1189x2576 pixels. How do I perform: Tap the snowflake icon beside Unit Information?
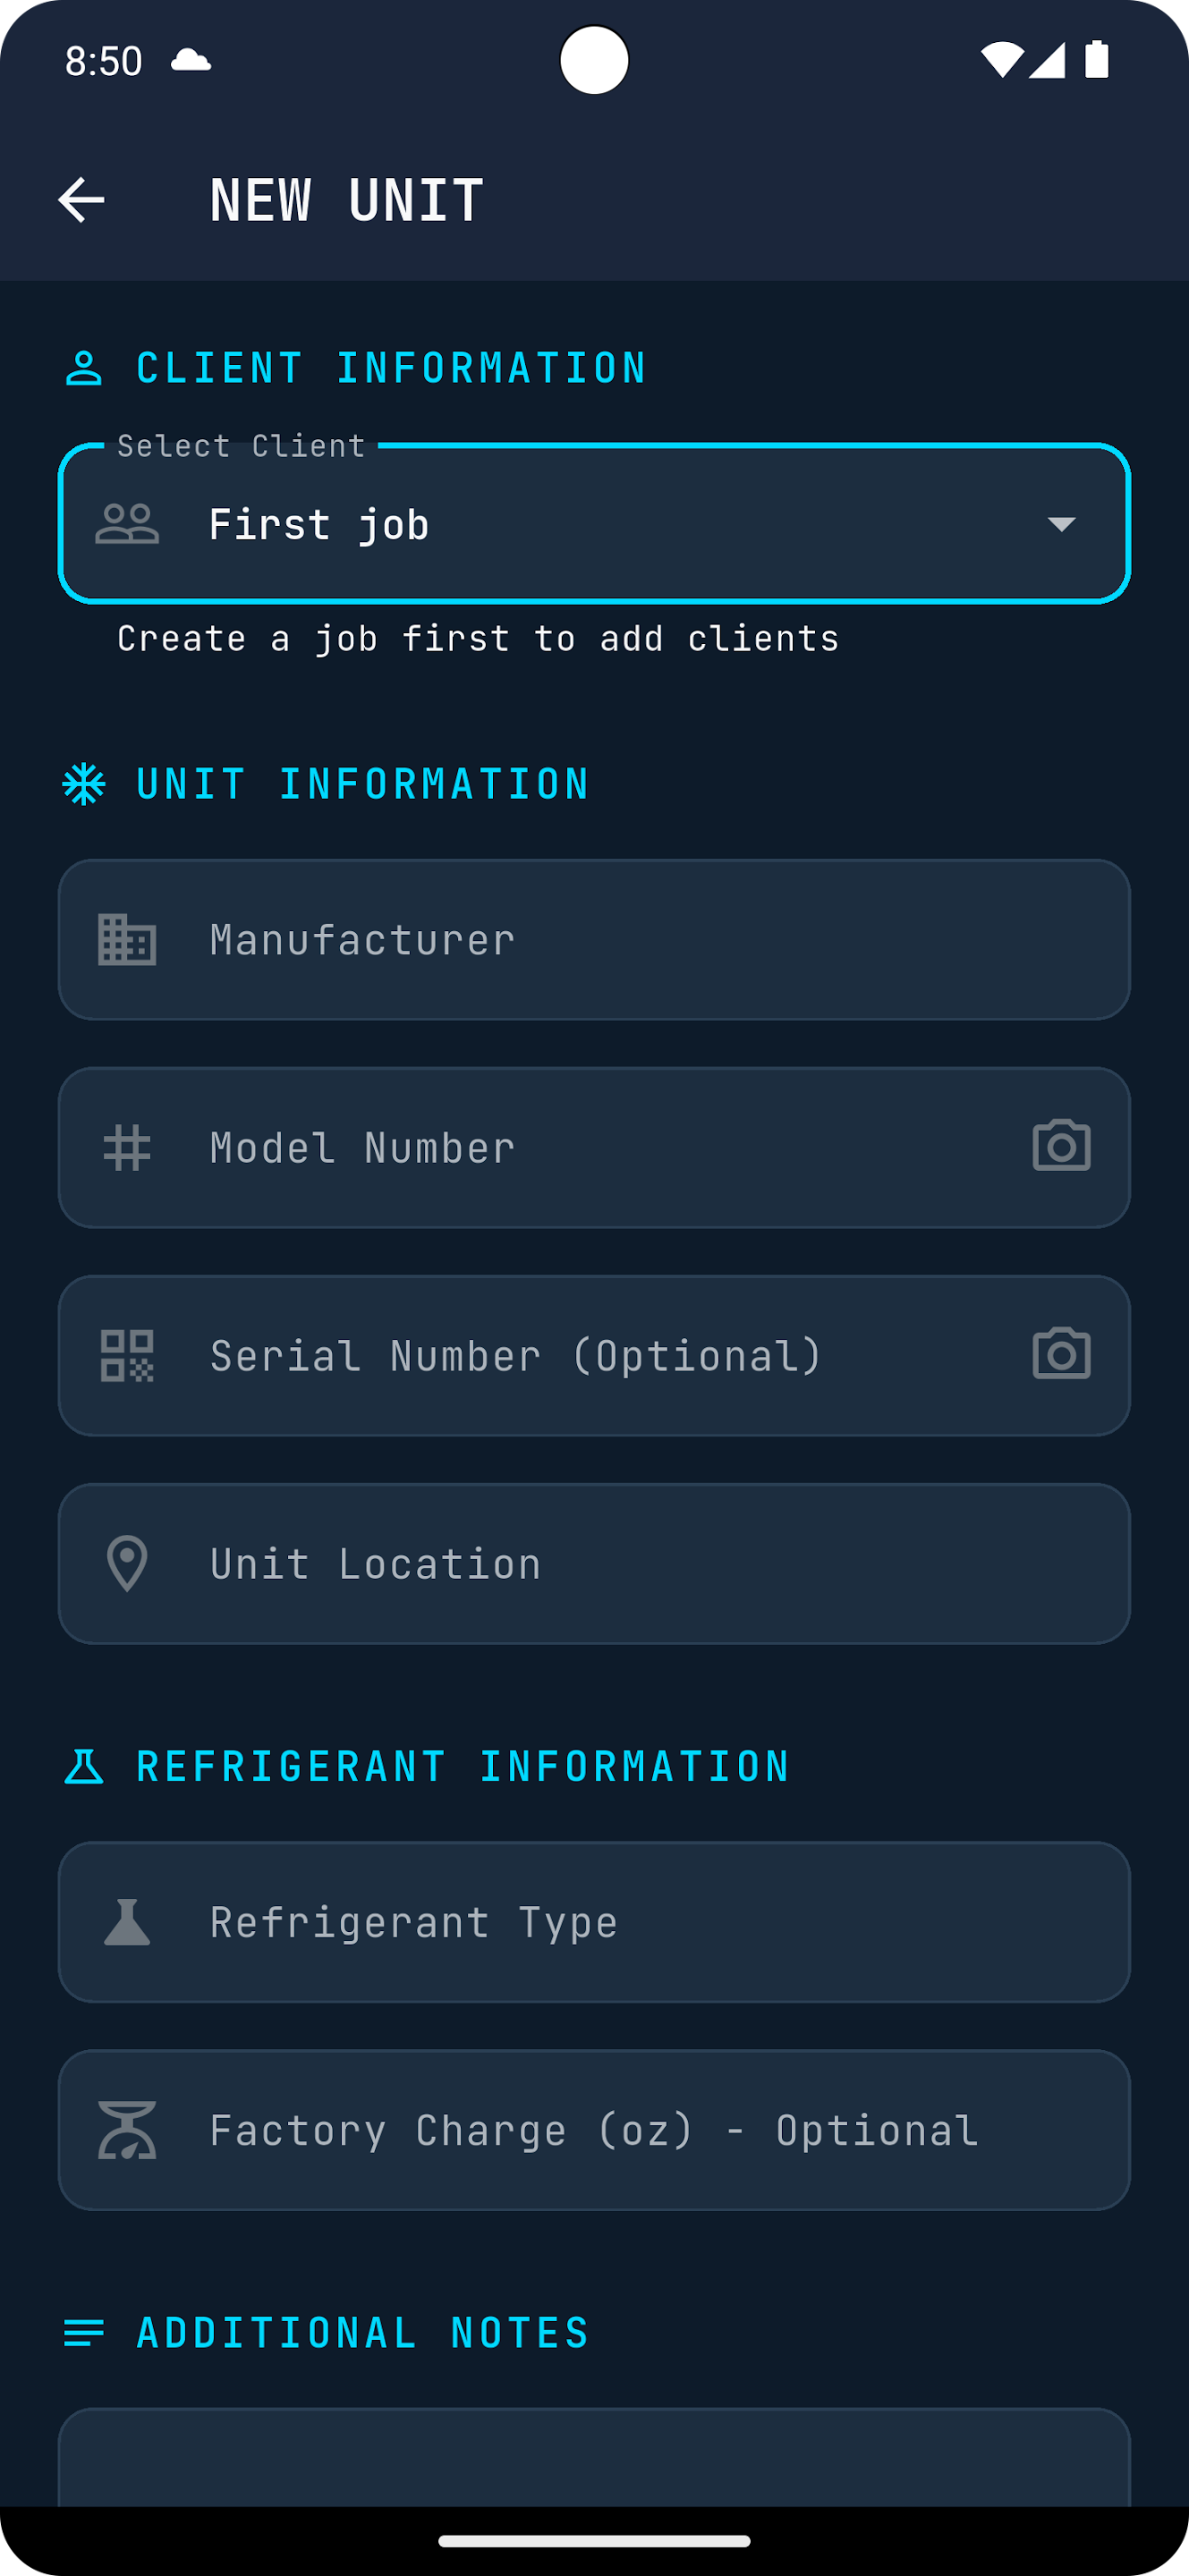click(84, 783)
